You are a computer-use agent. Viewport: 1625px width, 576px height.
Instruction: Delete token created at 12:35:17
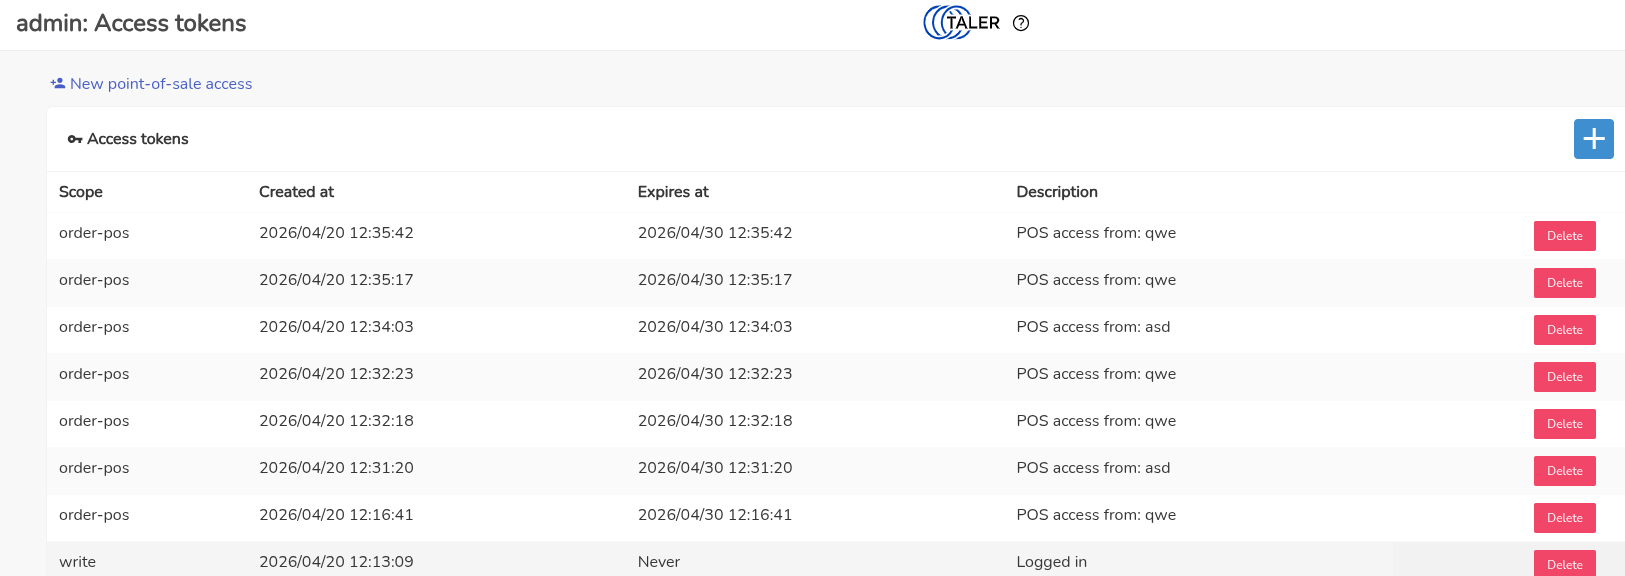(1564, 283)
